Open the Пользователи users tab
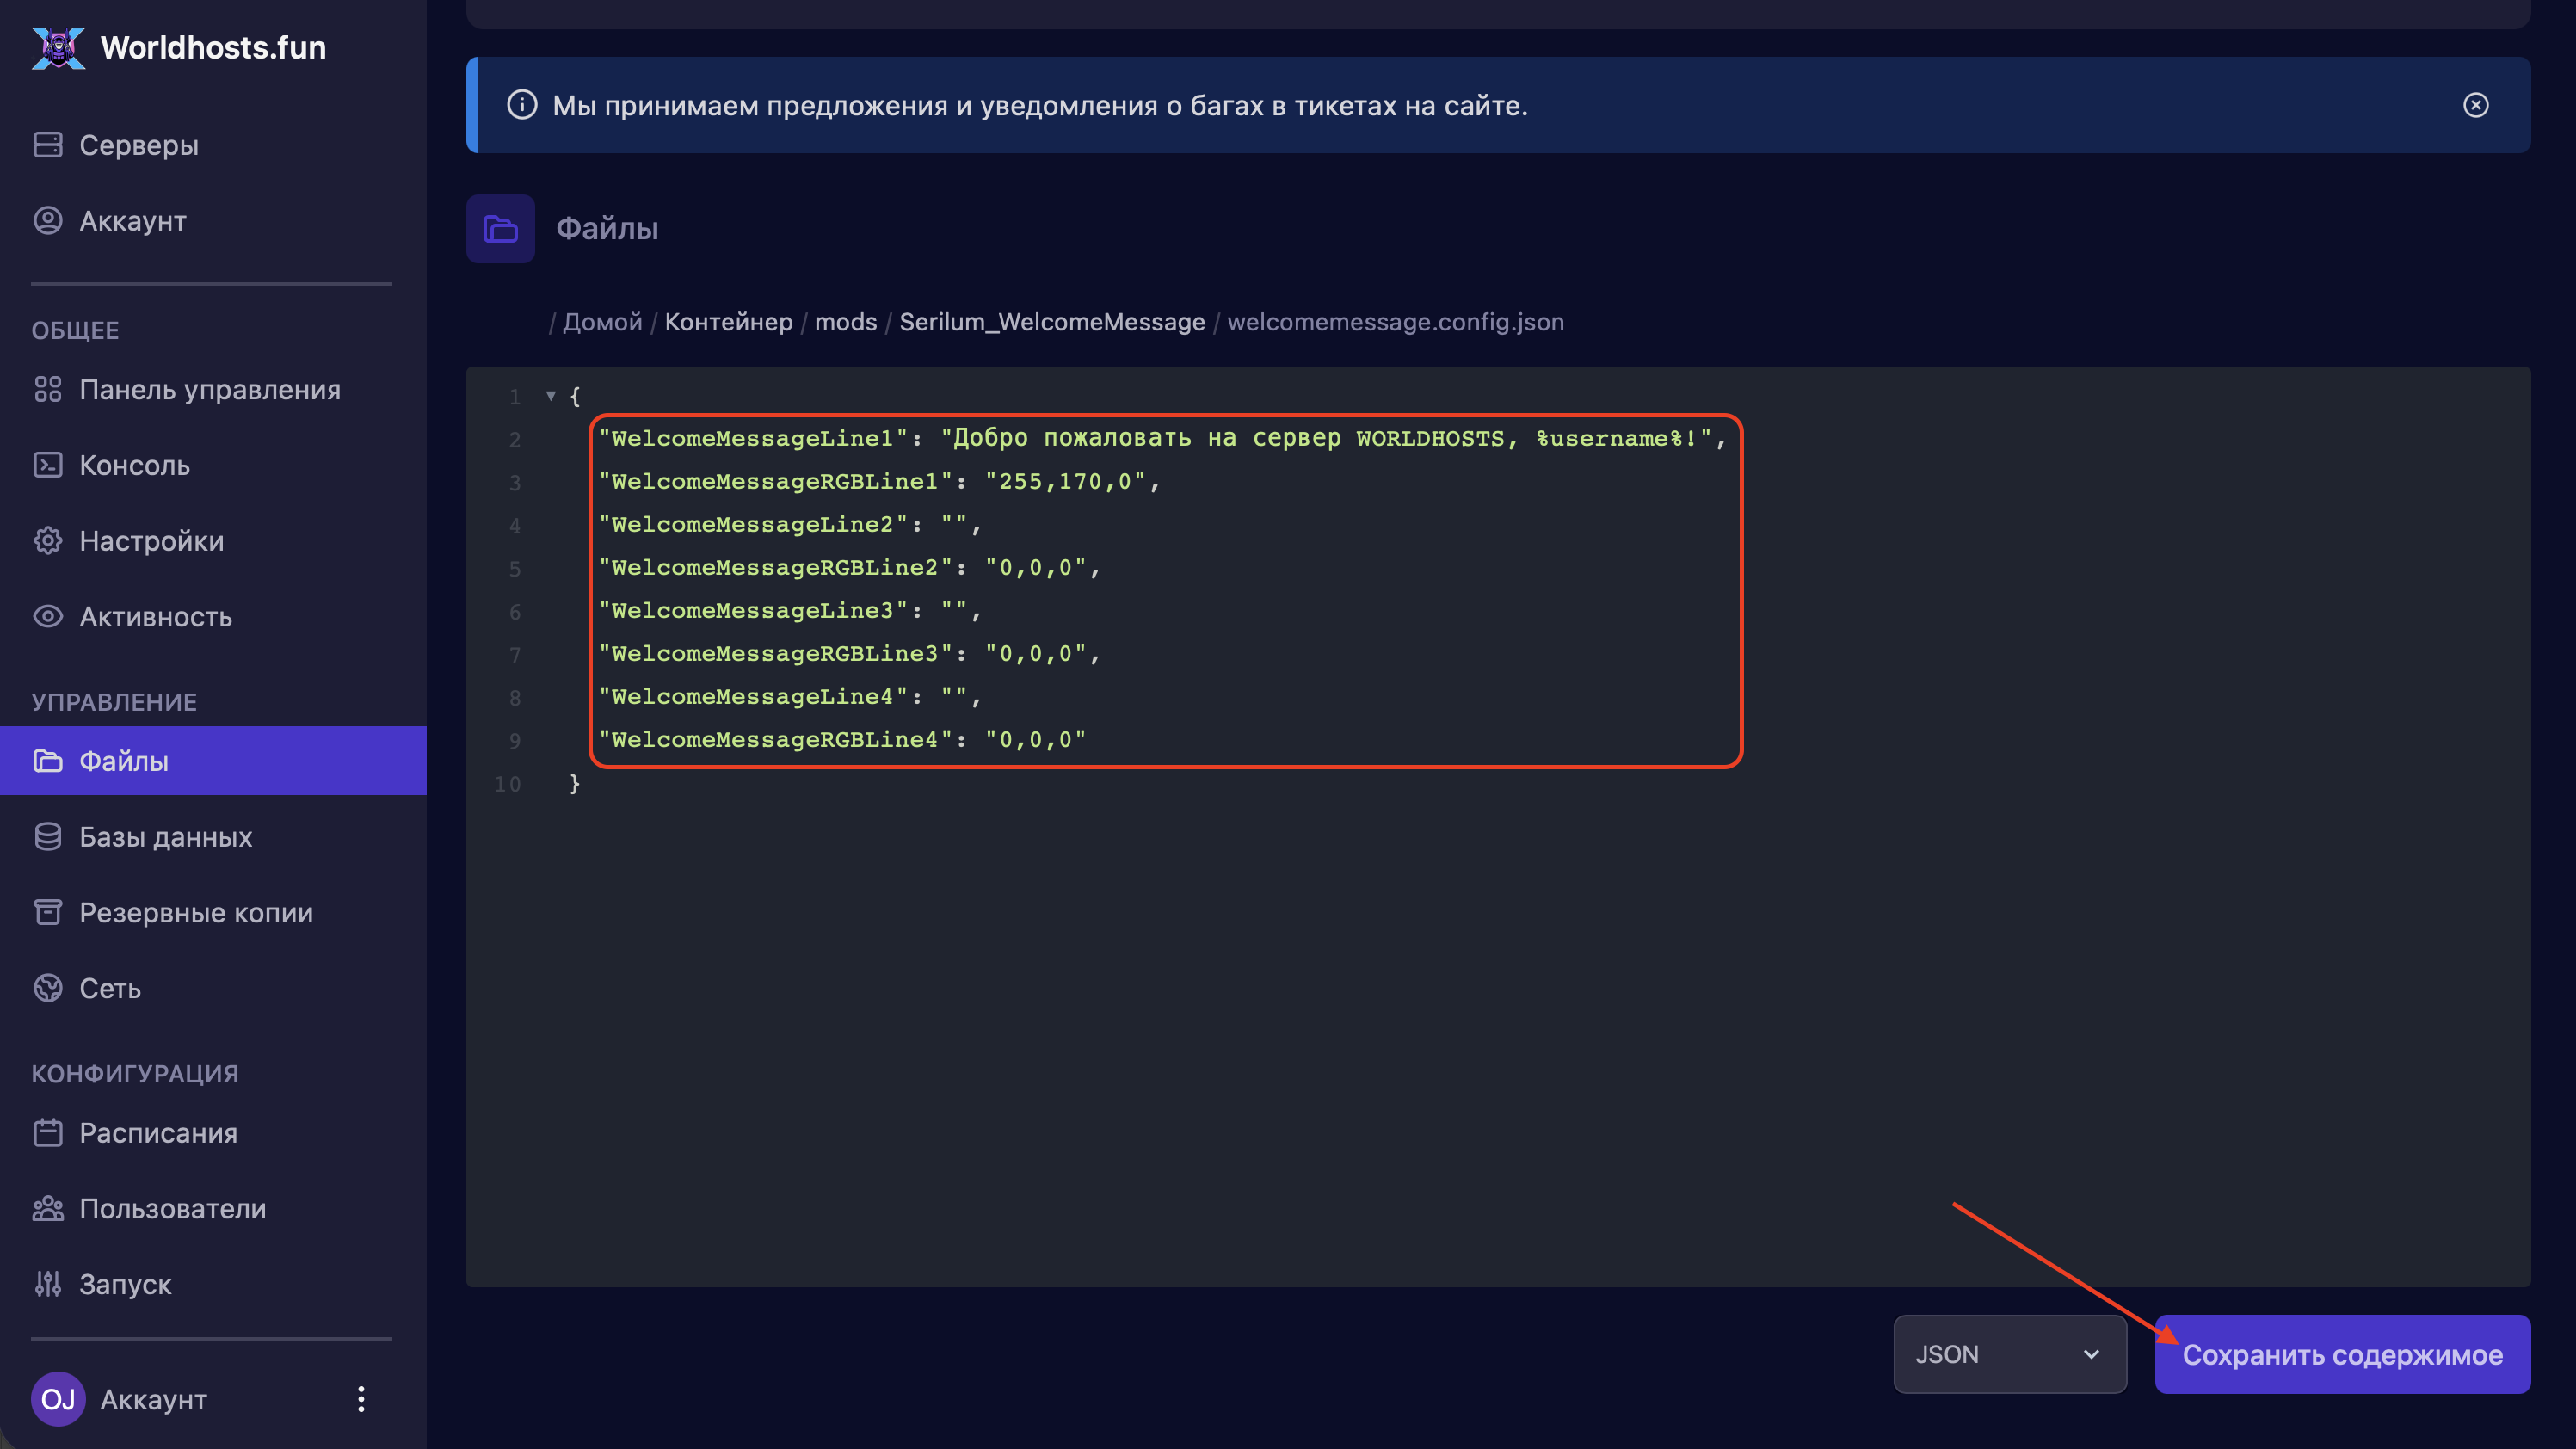Viewport: 2576px width, 1449px height. tap(172, 1209)
